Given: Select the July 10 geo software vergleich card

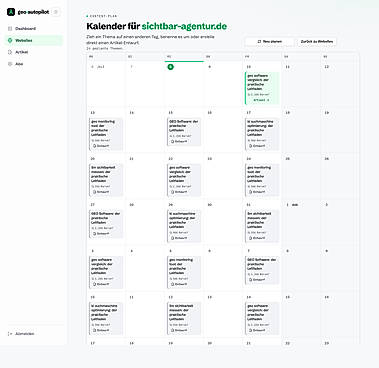Looking at the screenshot, I should click(x=262, y=88).
